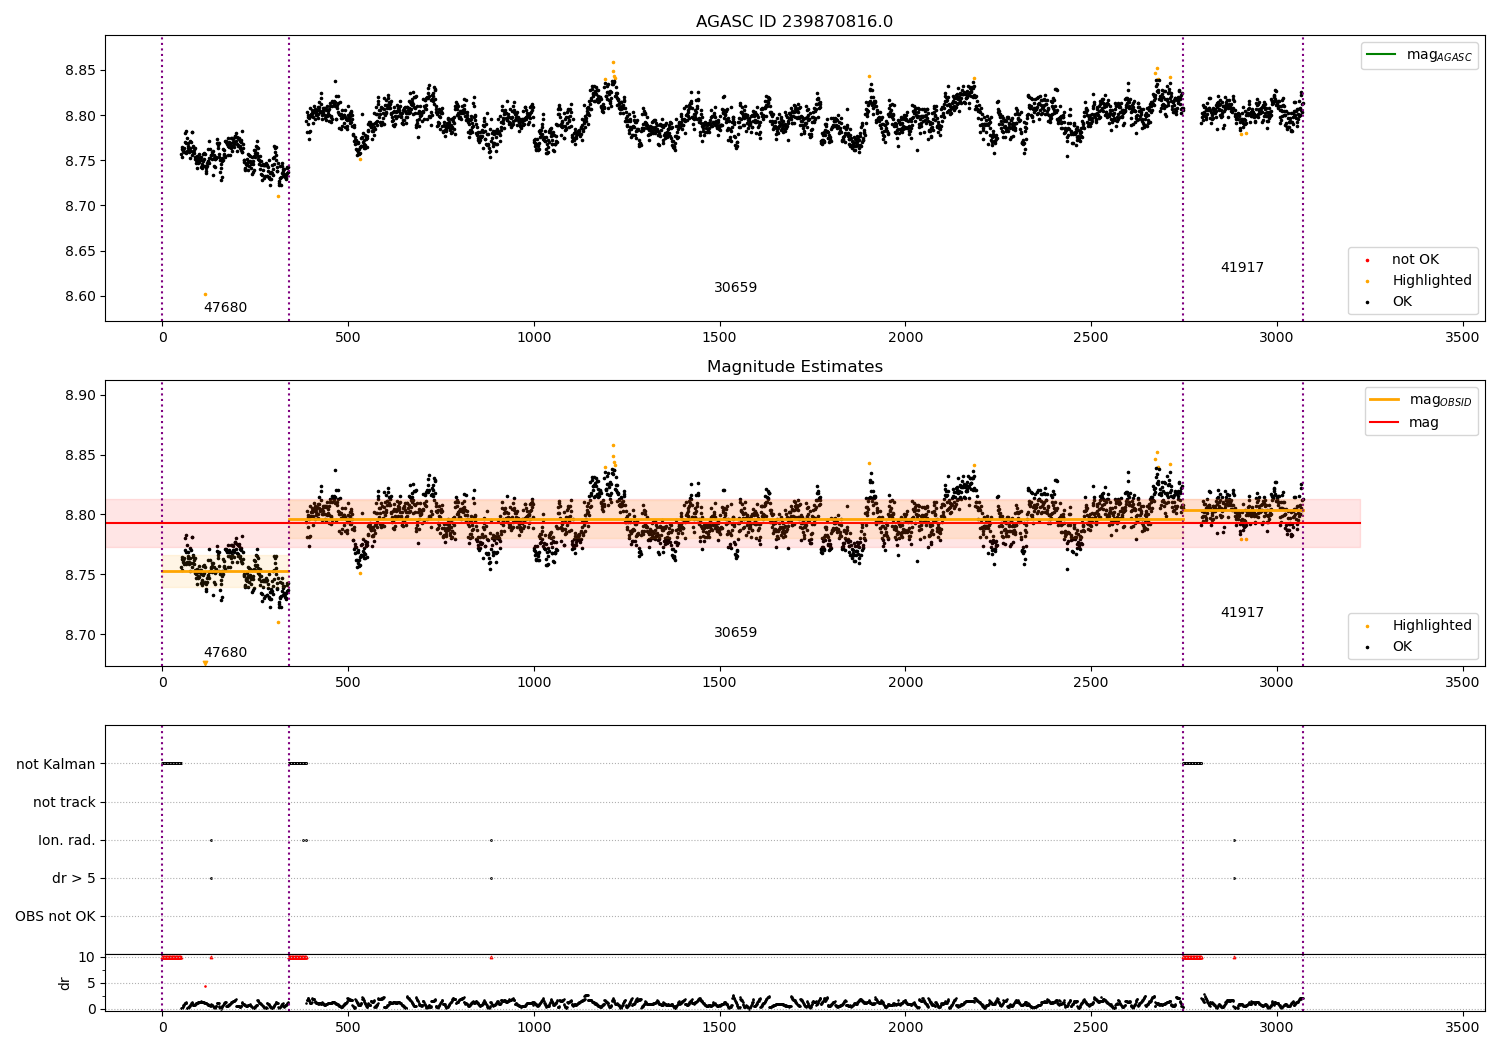This screenshot has height=1050, width=1500.
Task: Click the 'not Kalman' axis label
Action: click(x=56, y=764)
